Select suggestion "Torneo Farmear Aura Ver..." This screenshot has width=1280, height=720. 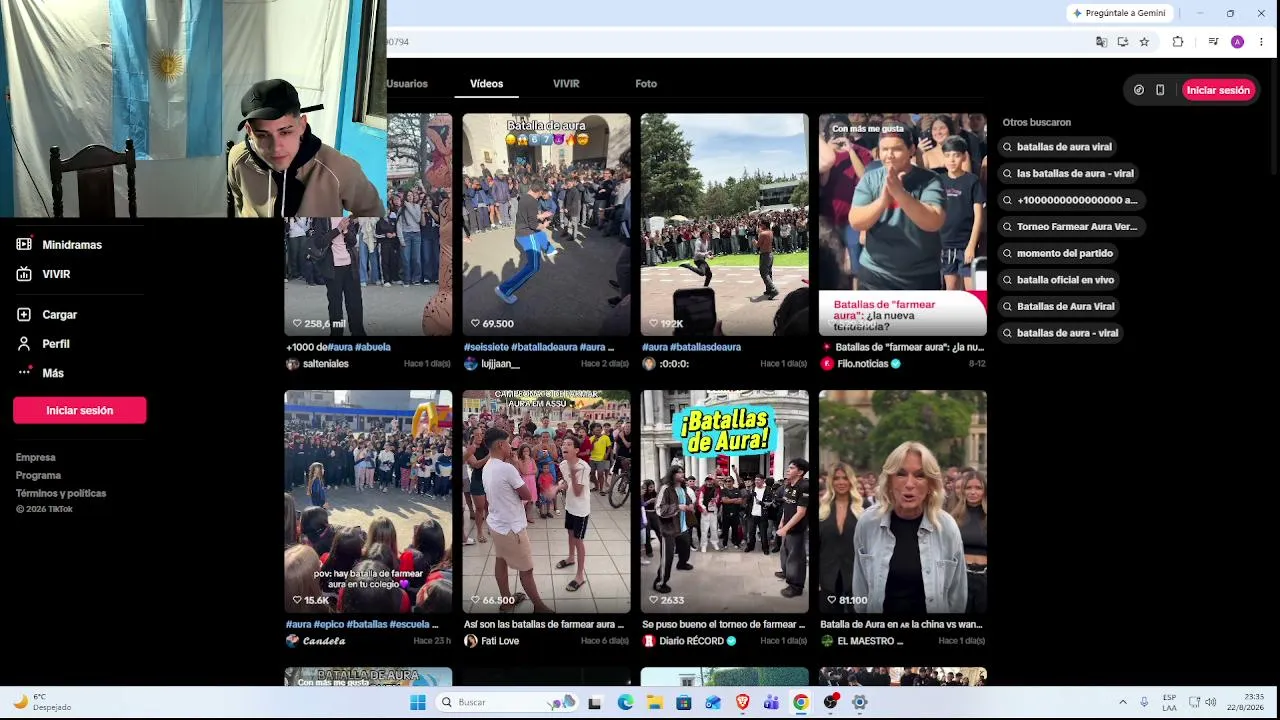pos(1071,227)
